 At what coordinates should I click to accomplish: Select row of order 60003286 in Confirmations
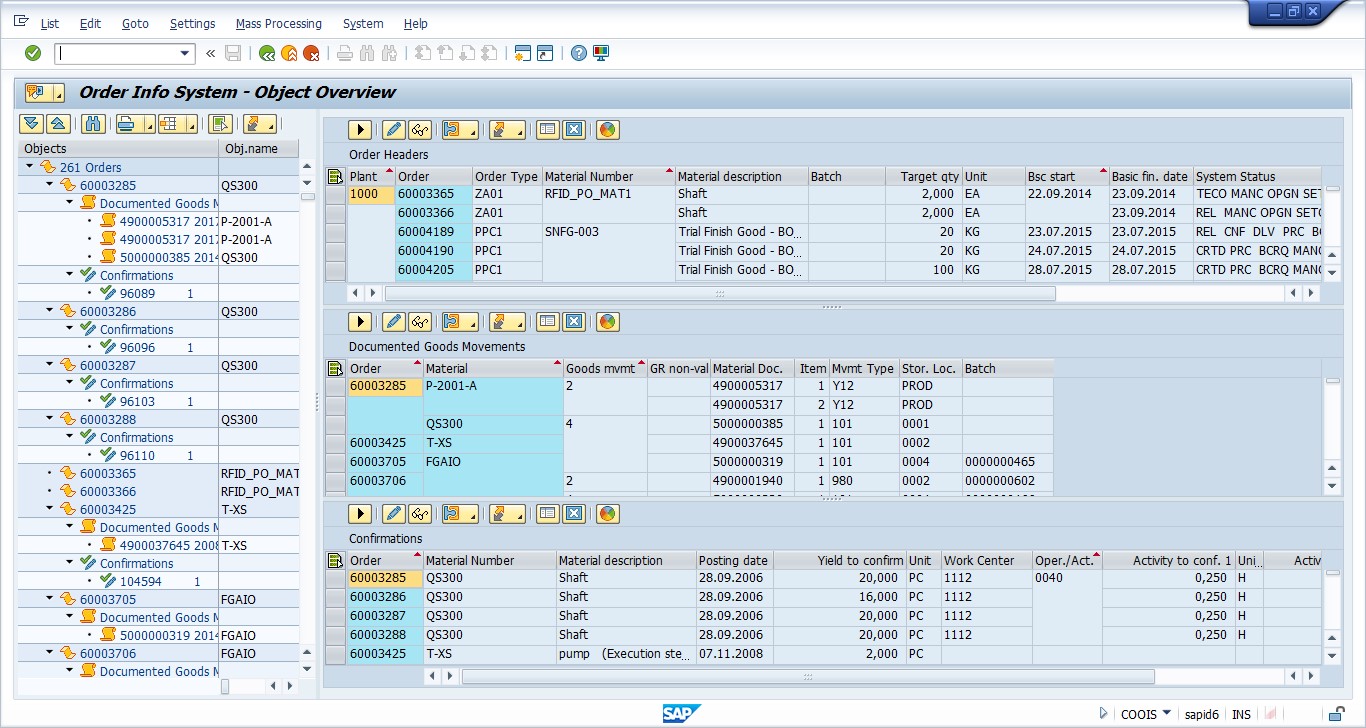(336, 597)
